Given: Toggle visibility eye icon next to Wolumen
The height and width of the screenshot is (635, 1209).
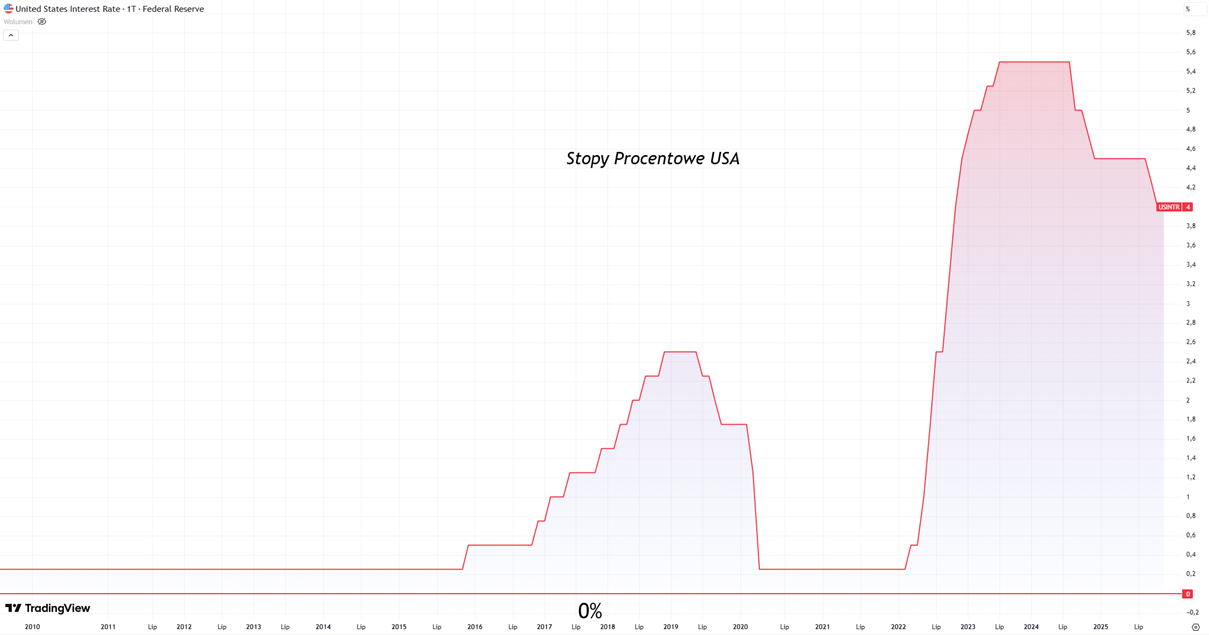Looking at the screenshot, I should click(x=42, y=22).
